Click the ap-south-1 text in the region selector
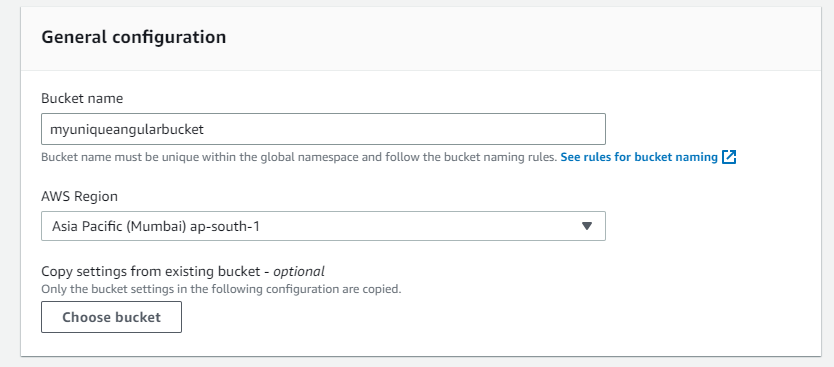Image resolution: width=834 pixels, height=367 pixels. (224, 227)
